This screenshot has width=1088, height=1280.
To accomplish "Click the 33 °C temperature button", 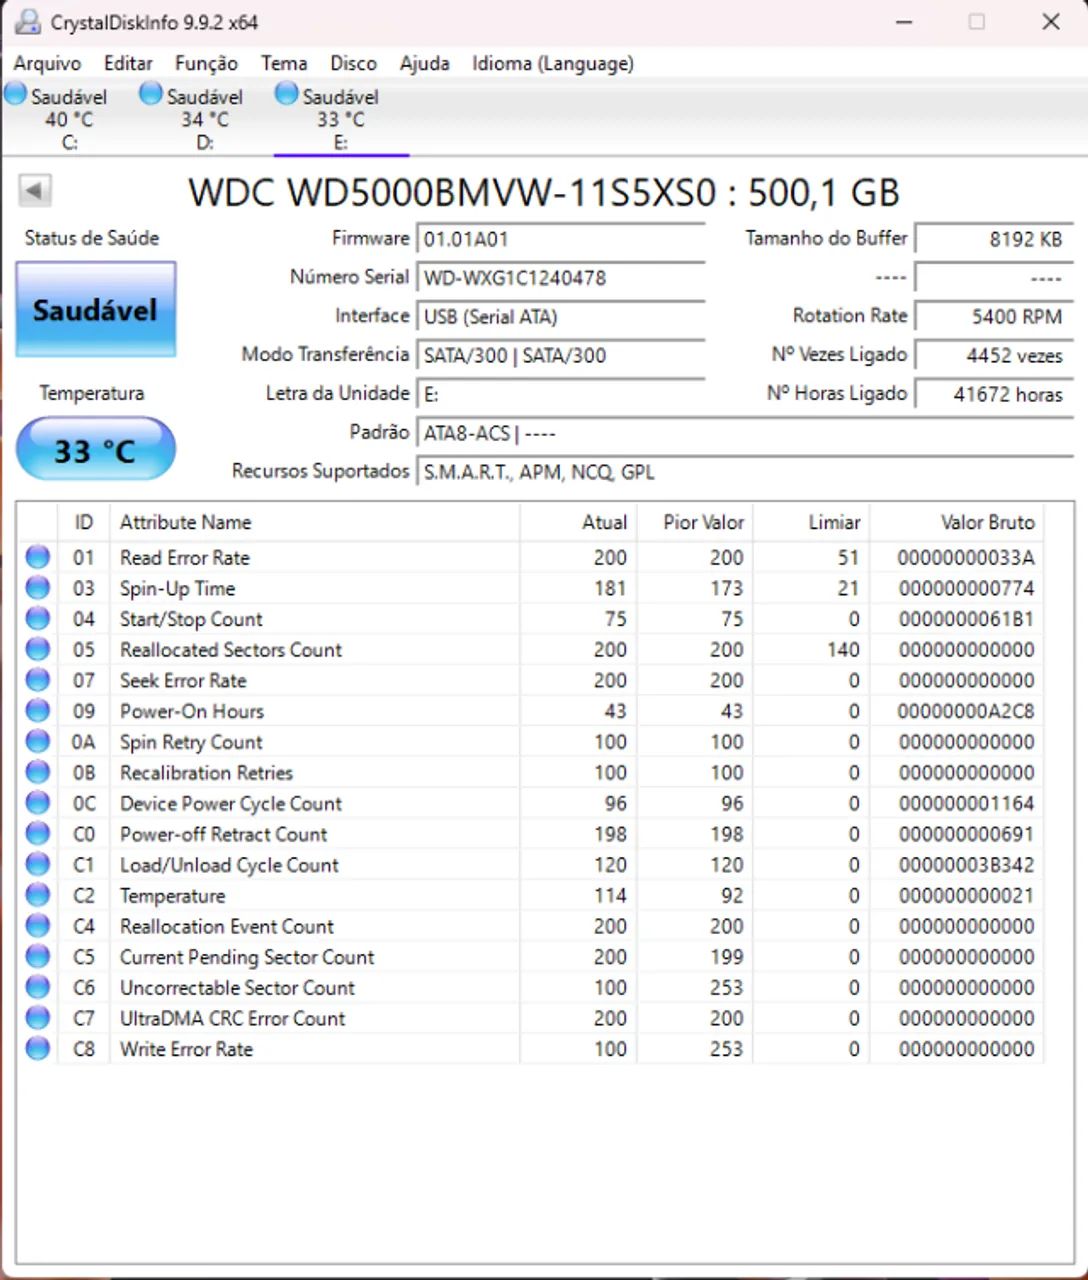I will [96, 450].
